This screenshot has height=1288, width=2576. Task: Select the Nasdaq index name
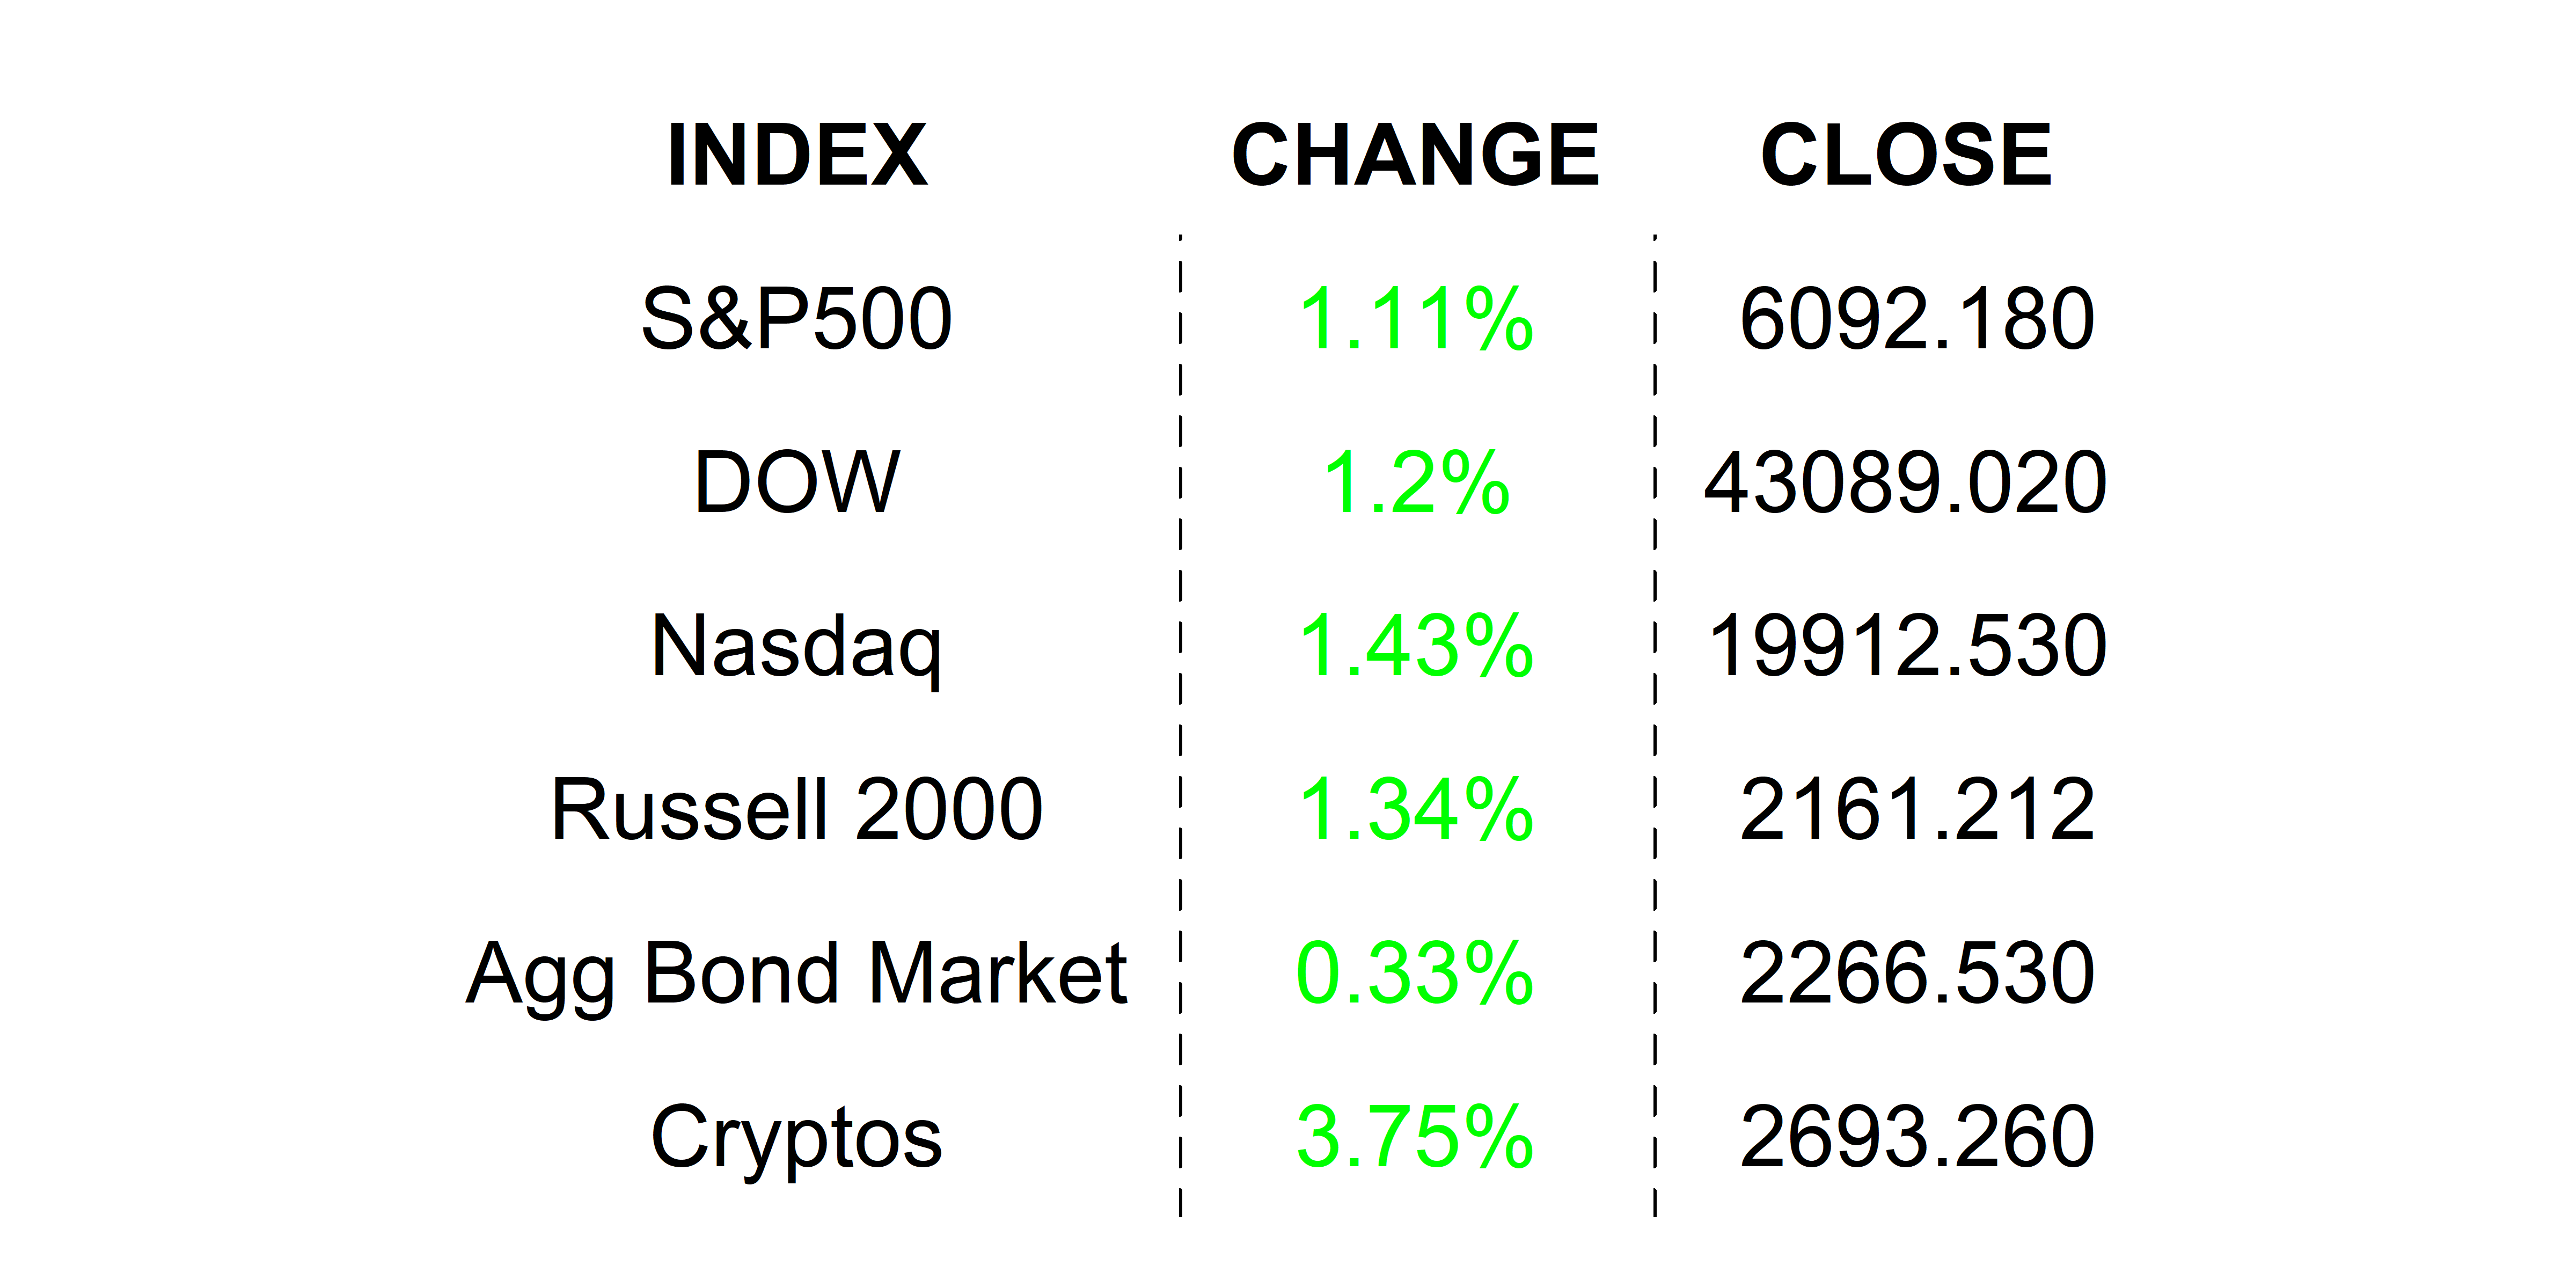pyautogui.click(x=797, y=647)
